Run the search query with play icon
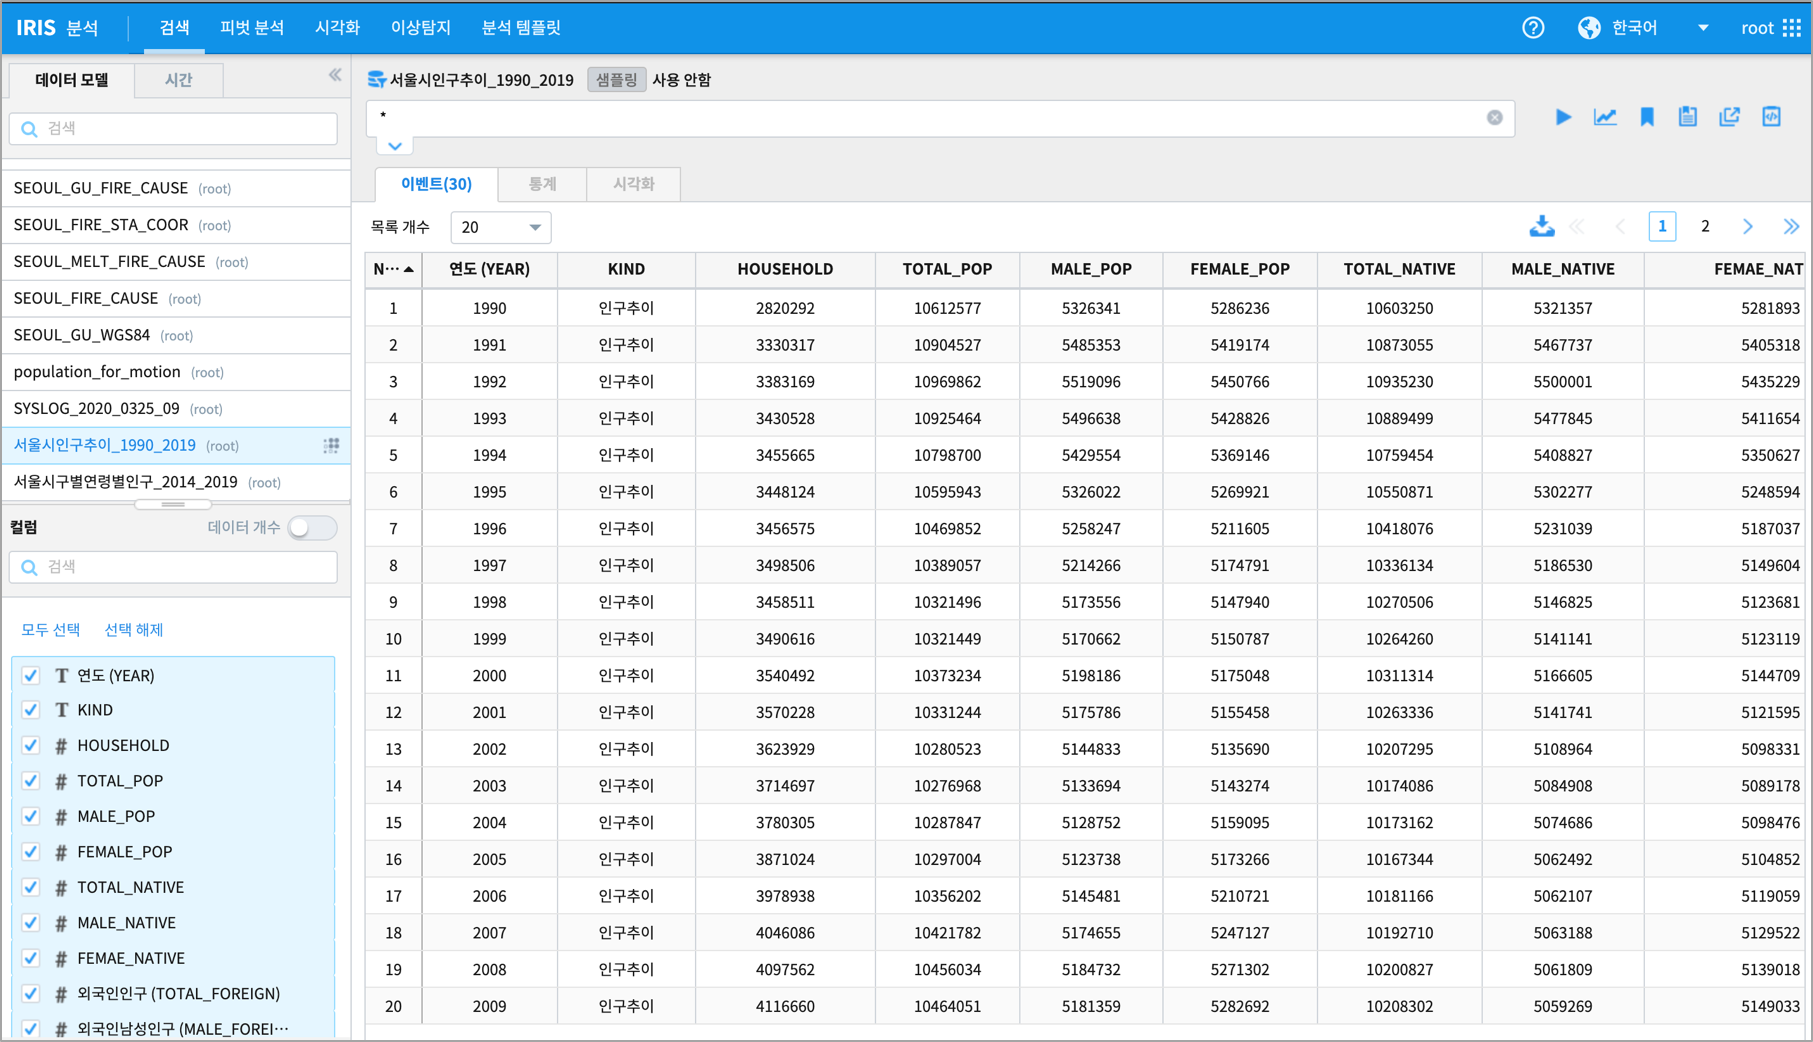The width and height of the screenshot is (1813, 1042). pos(1563,117)
